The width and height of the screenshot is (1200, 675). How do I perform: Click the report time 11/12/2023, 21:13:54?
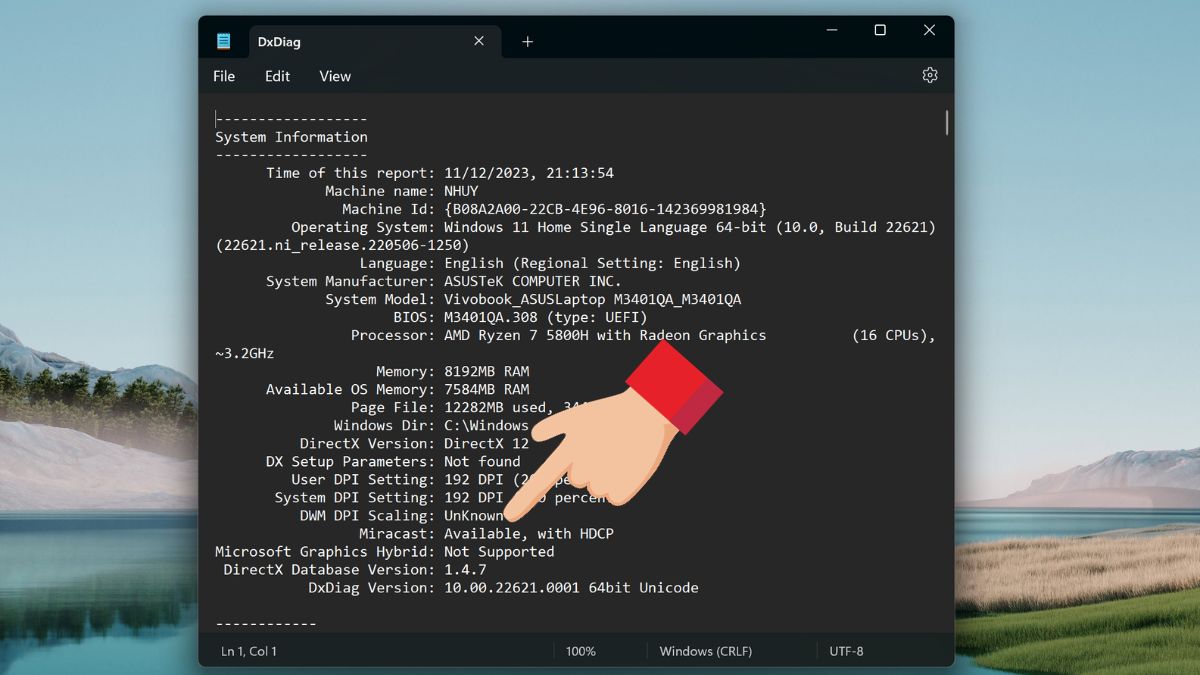coord(529,173)
